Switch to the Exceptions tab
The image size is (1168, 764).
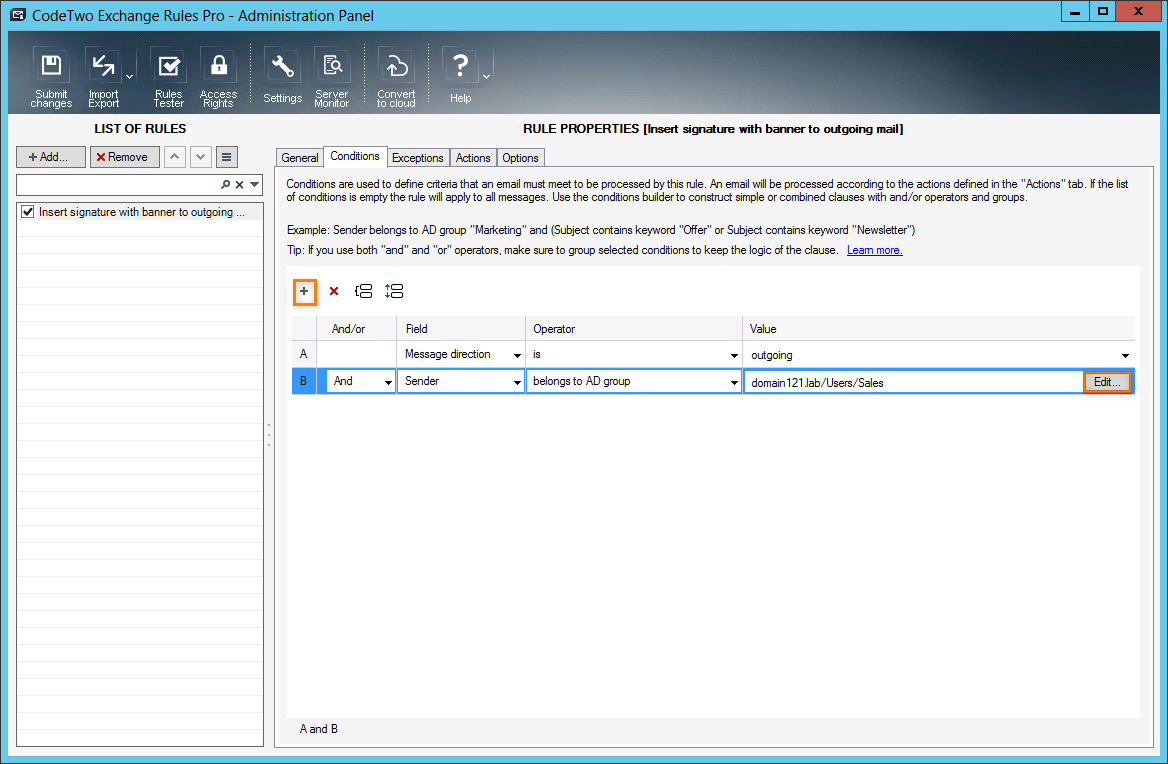click(x=418, y=158)
